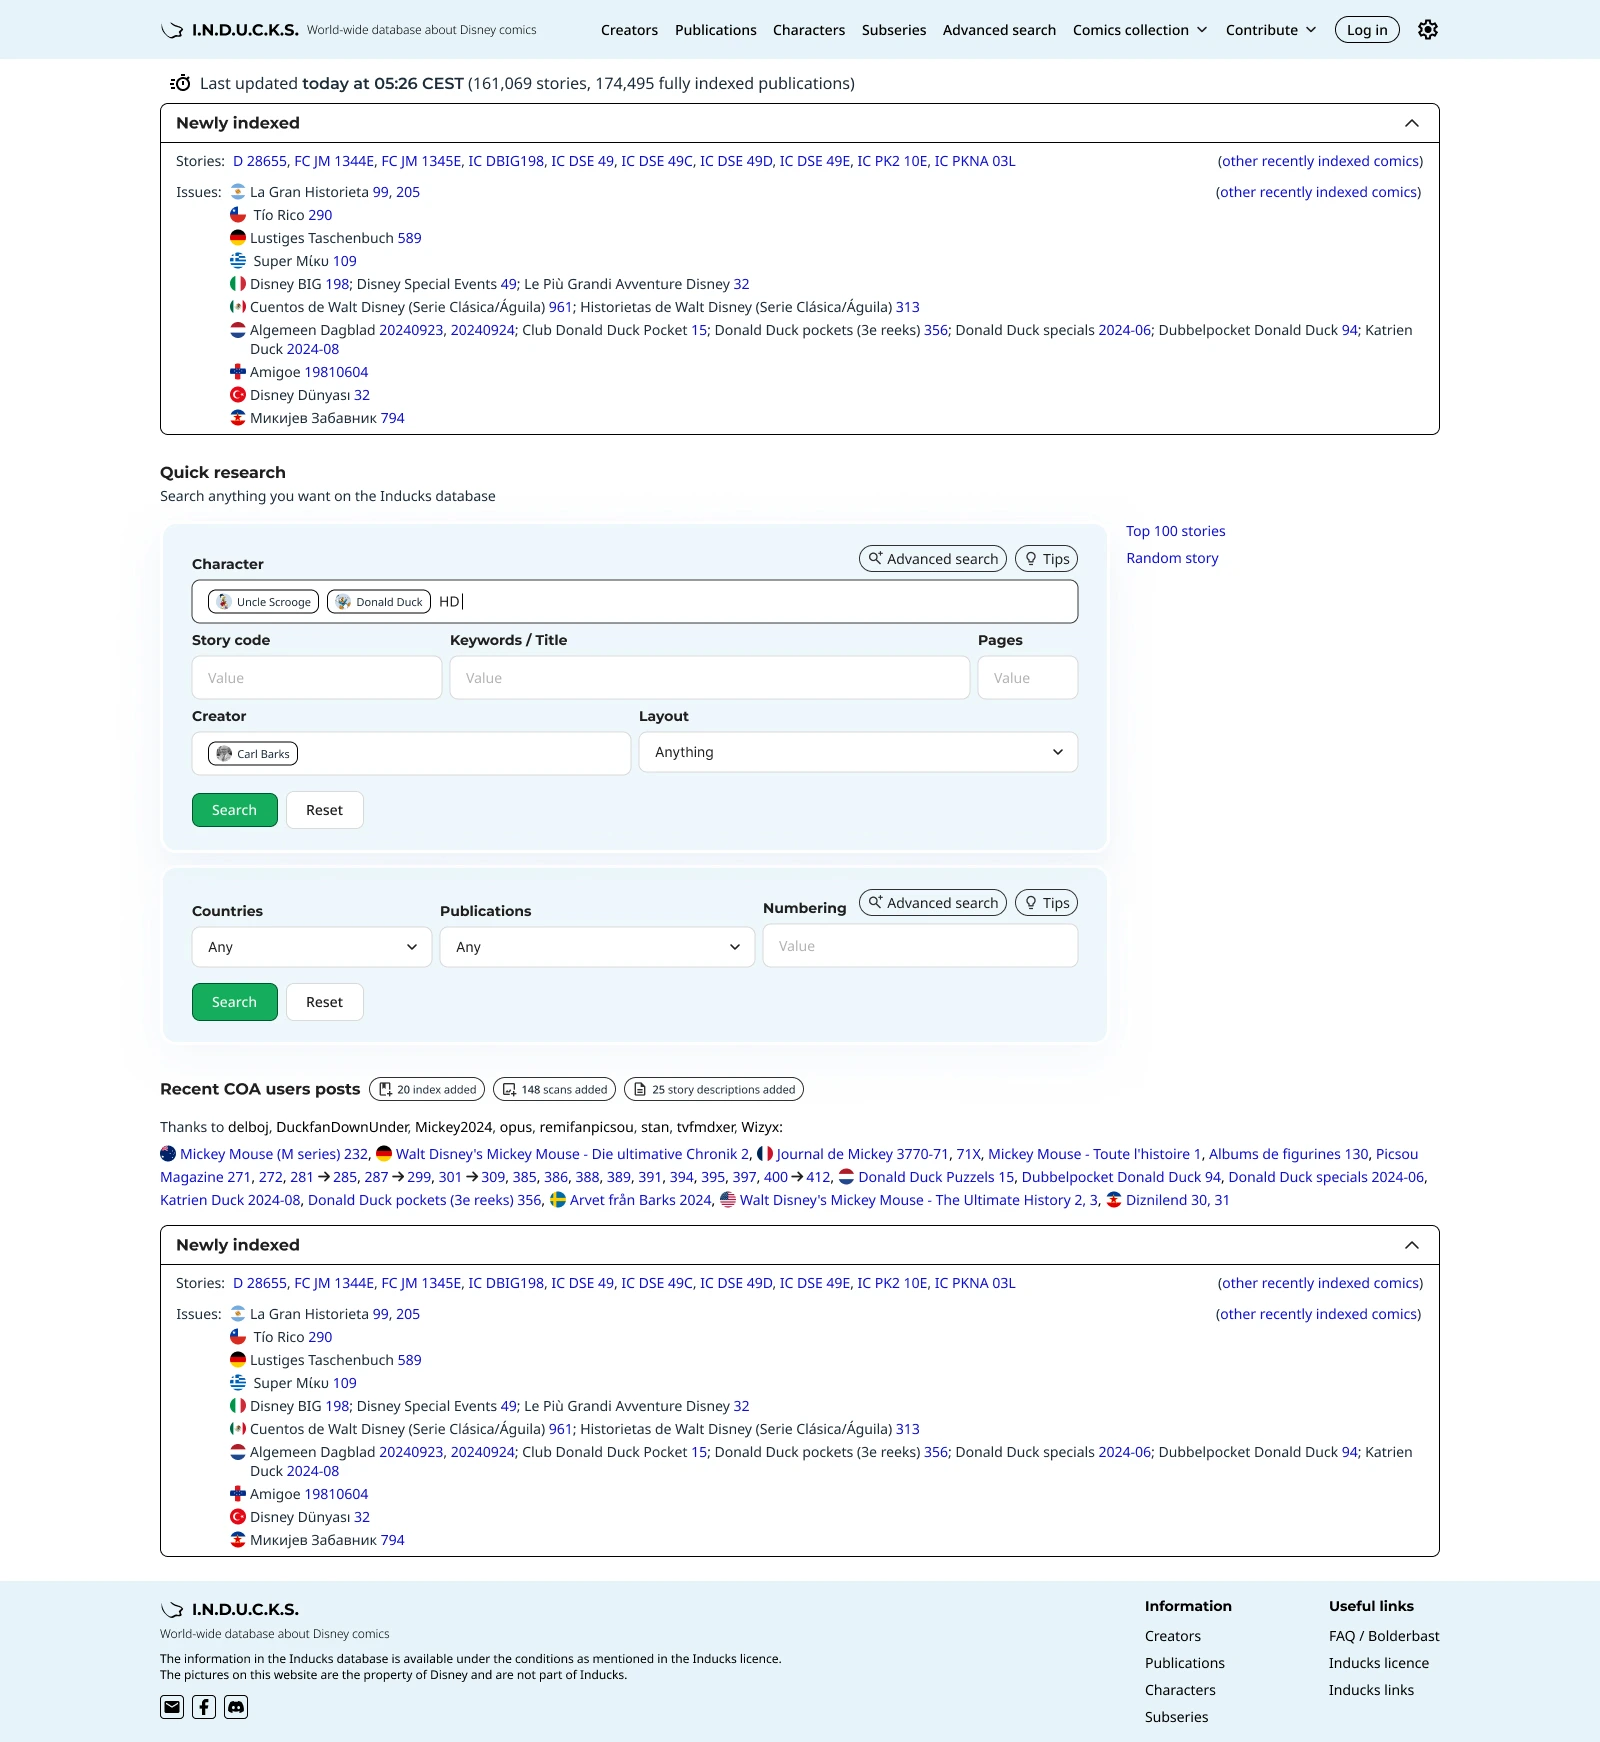Screen dimensions: 1600x1742
Task: Open the Contribute menu
Action: [1271, 30]
